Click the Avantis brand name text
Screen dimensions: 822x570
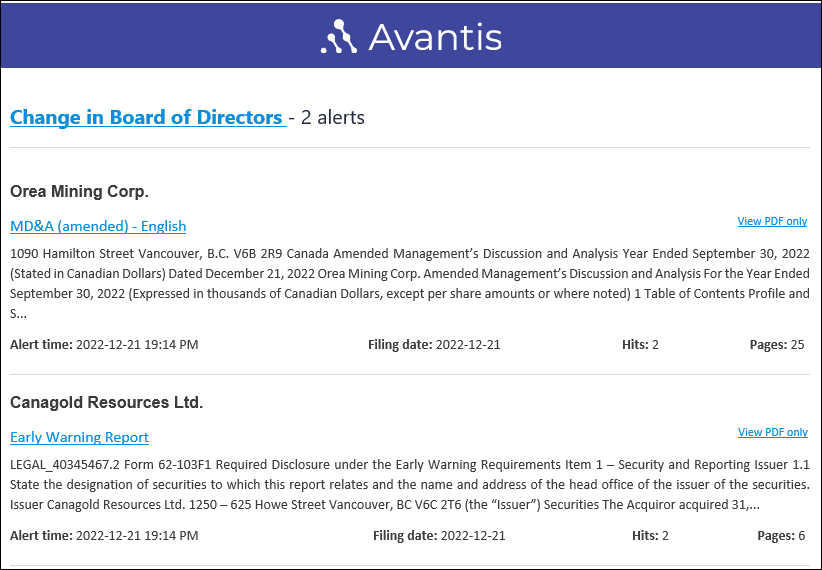coord(435,37)
